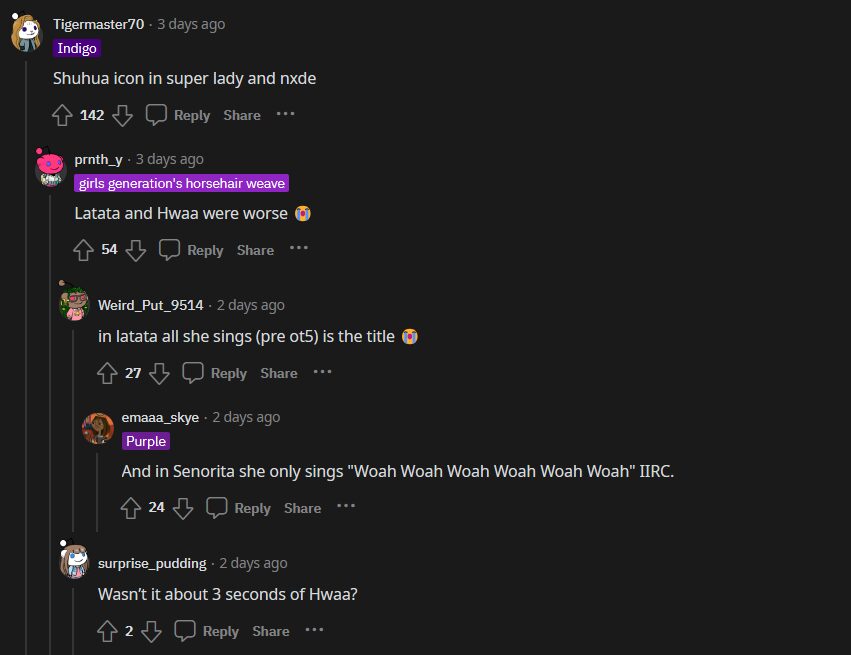The height and width of the screenshot is (655, 851).
Task: Downvote emaaa_skye's Senorita comment
Action: (x=183, y=508)
